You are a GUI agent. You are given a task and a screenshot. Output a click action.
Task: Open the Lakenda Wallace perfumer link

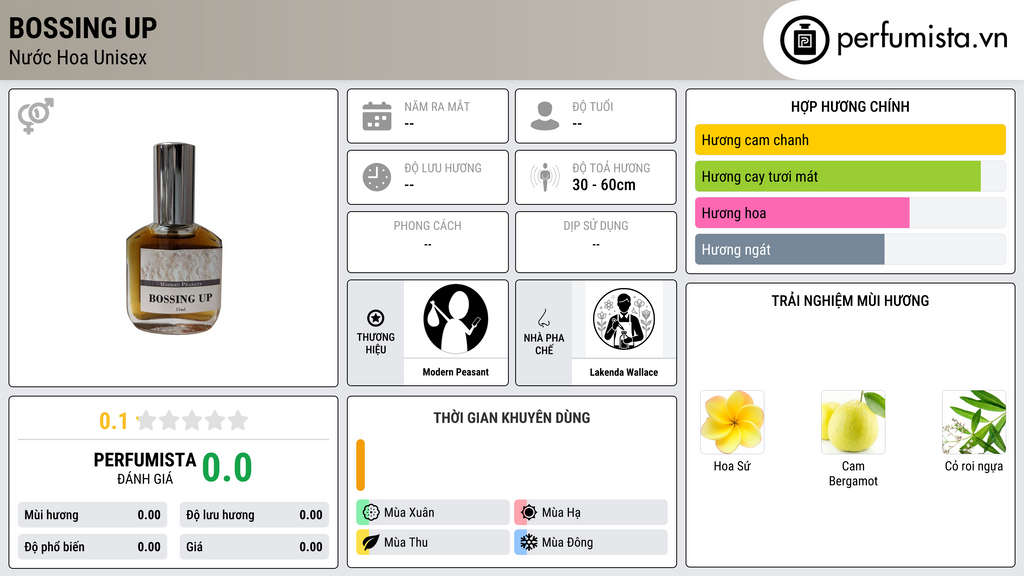click(x=624, y=372)
